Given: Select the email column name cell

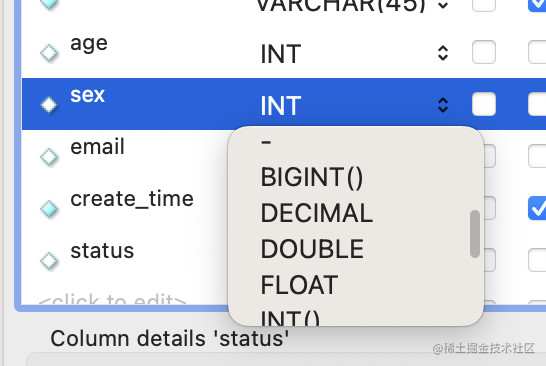Looking at the screenshot, I should click(x=97, y=146).
